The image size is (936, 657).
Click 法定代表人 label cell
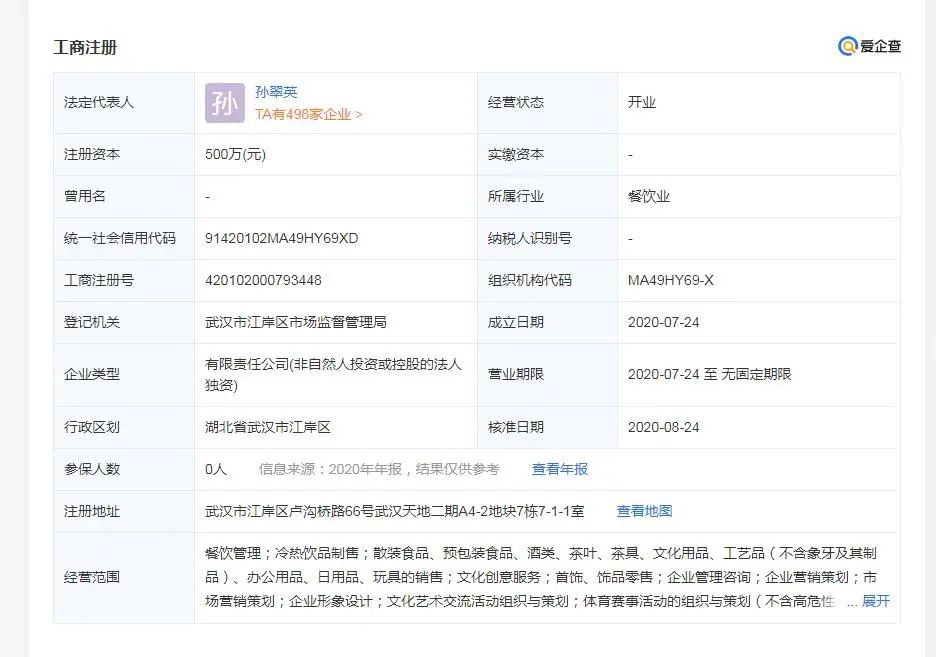[124, 103]
